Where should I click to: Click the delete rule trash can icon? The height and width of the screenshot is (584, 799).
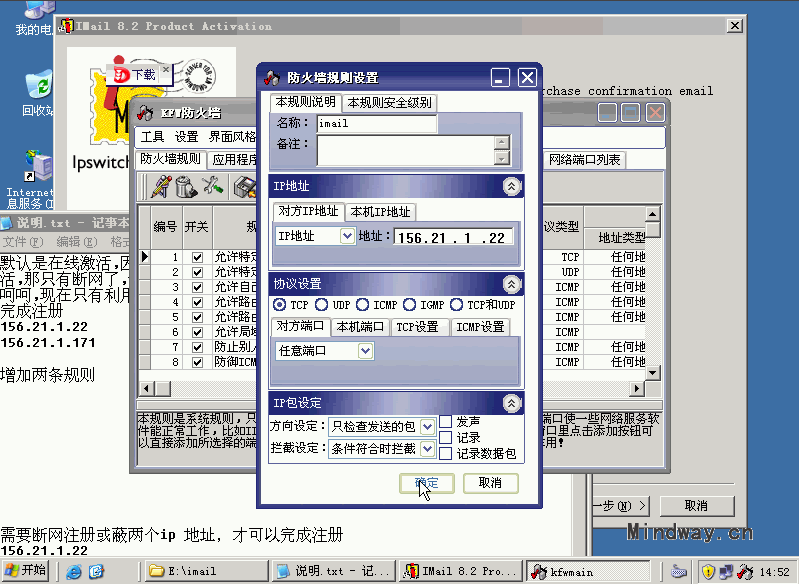[x=186, y=186]
